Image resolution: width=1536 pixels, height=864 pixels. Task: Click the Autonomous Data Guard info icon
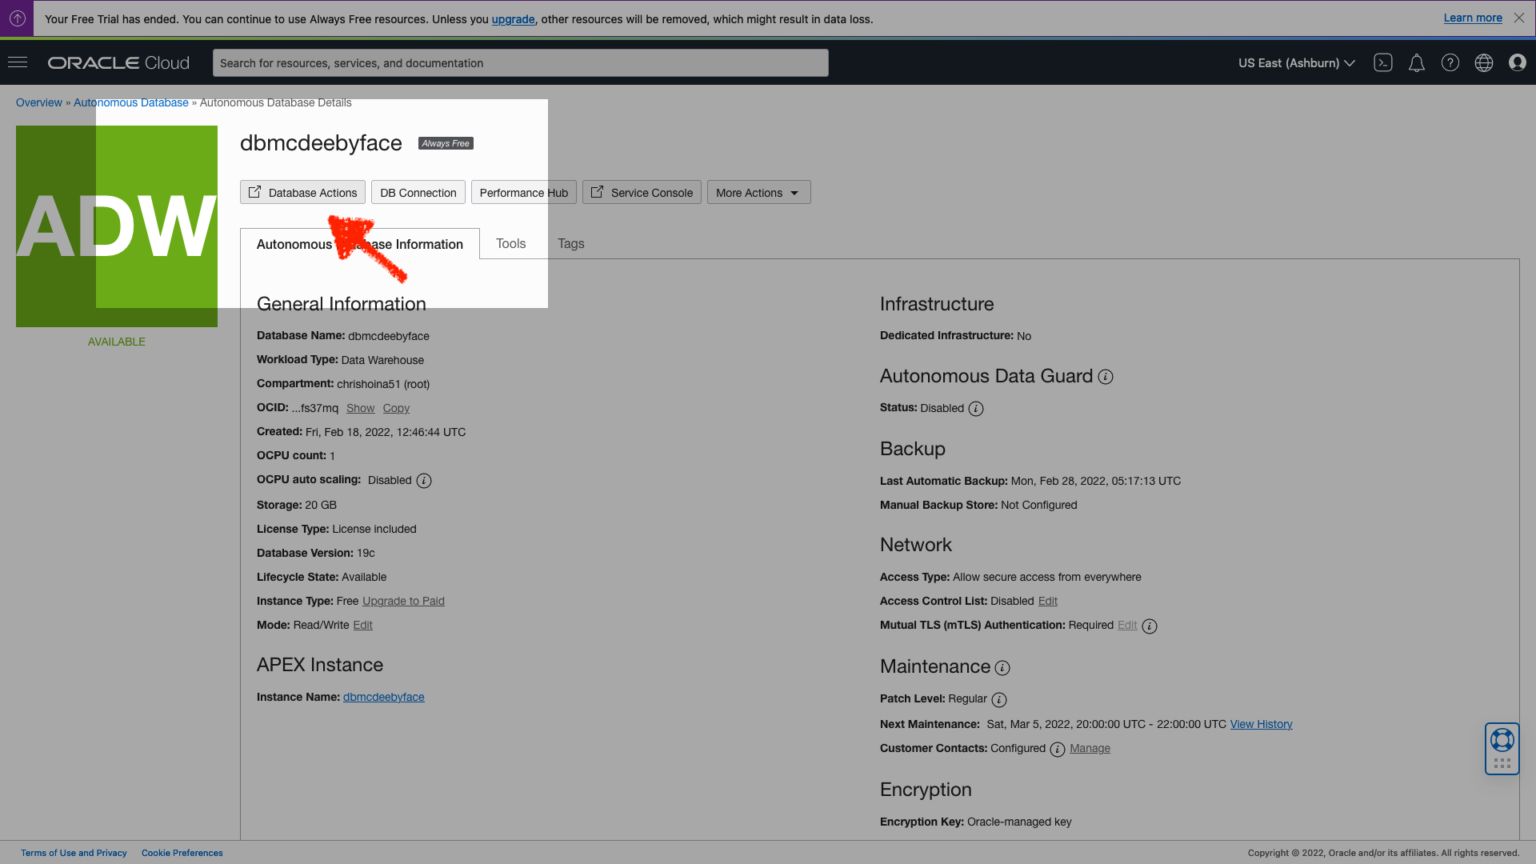[1105, 377]
